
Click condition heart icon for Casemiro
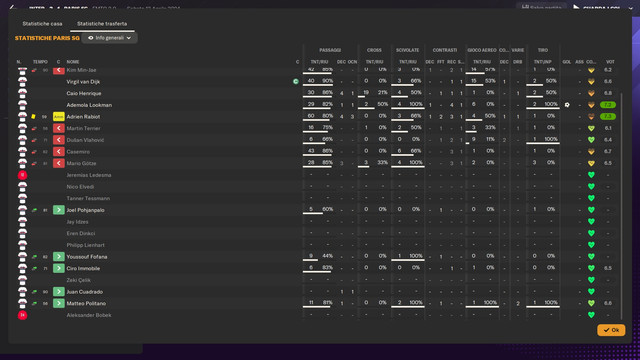point(591,151)
